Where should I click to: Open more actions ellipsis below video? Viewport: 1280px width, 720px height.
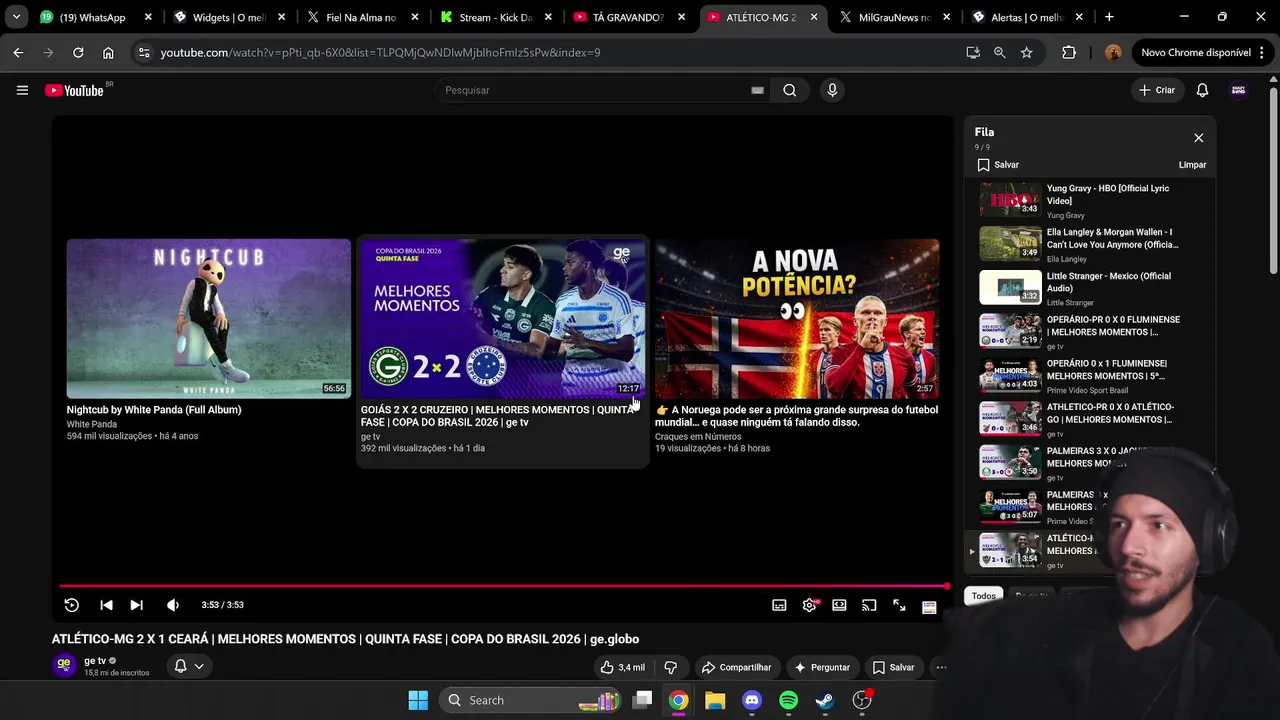[x=941, y=667]
